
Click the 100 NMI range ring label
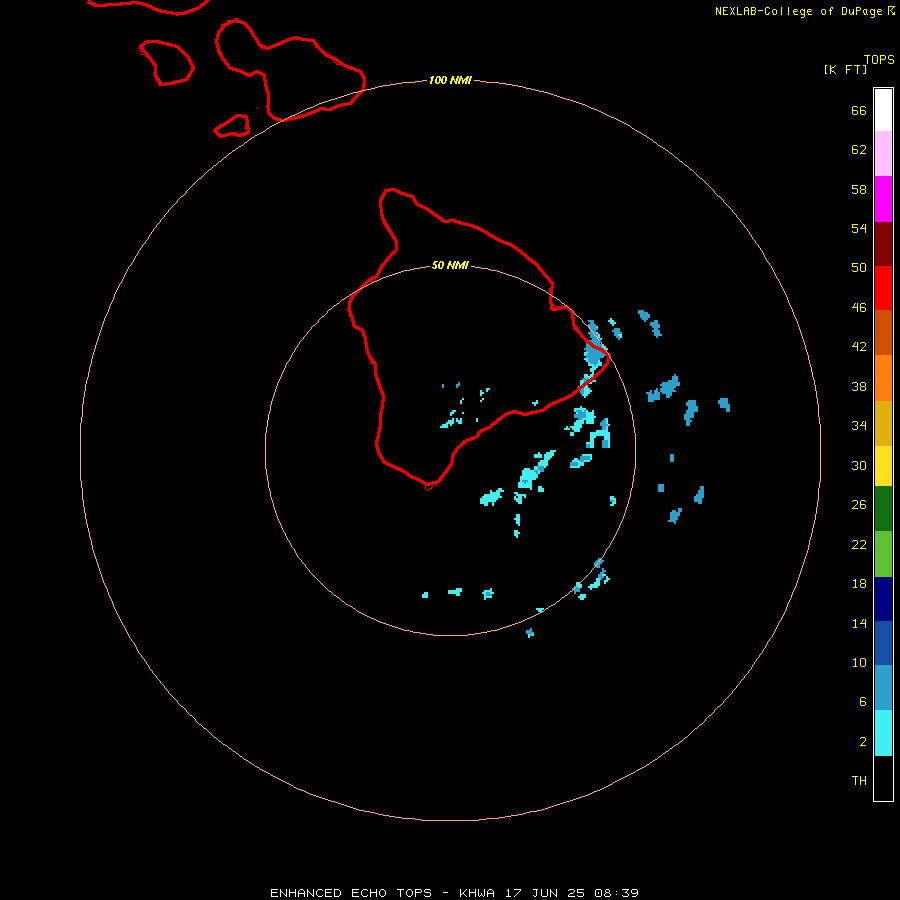point(450,80)
